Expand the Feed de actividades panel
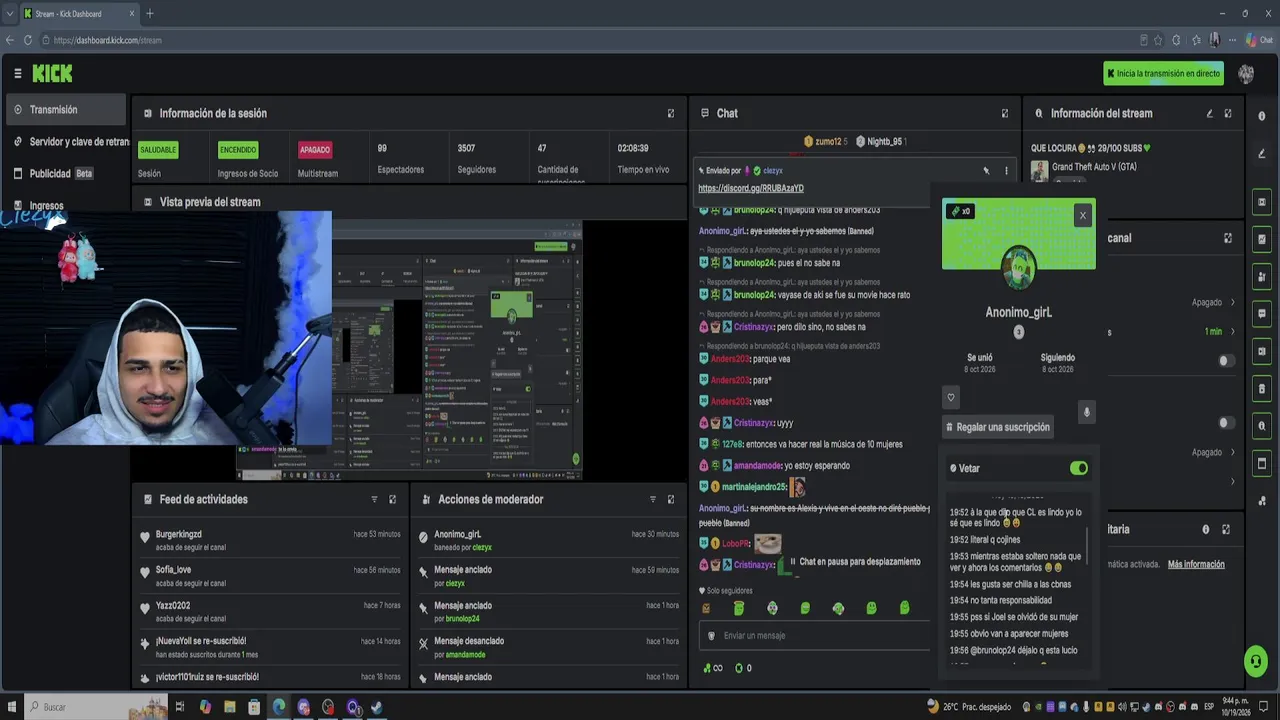This screenshot has width=1280, height=720. point(392,500)
